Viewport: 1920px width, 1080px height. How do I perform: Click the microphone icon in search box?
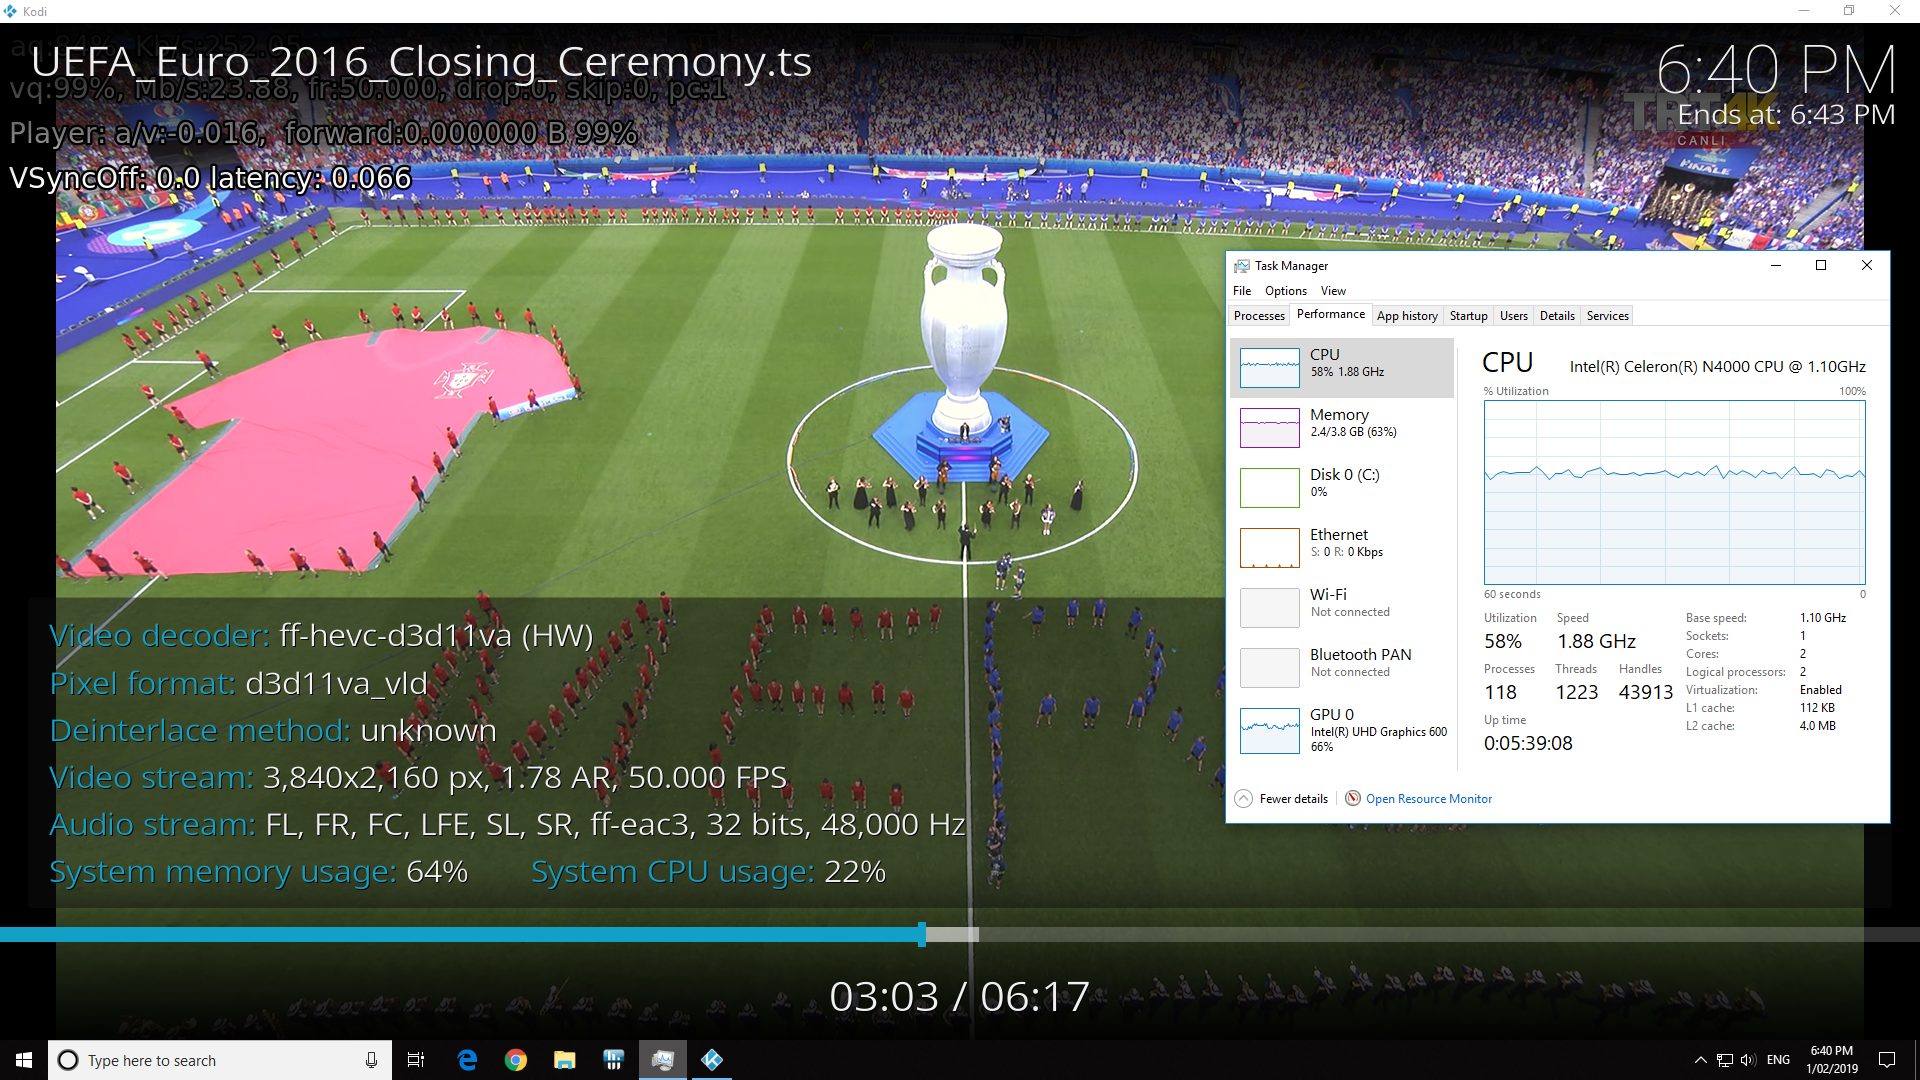(371, 1060)
